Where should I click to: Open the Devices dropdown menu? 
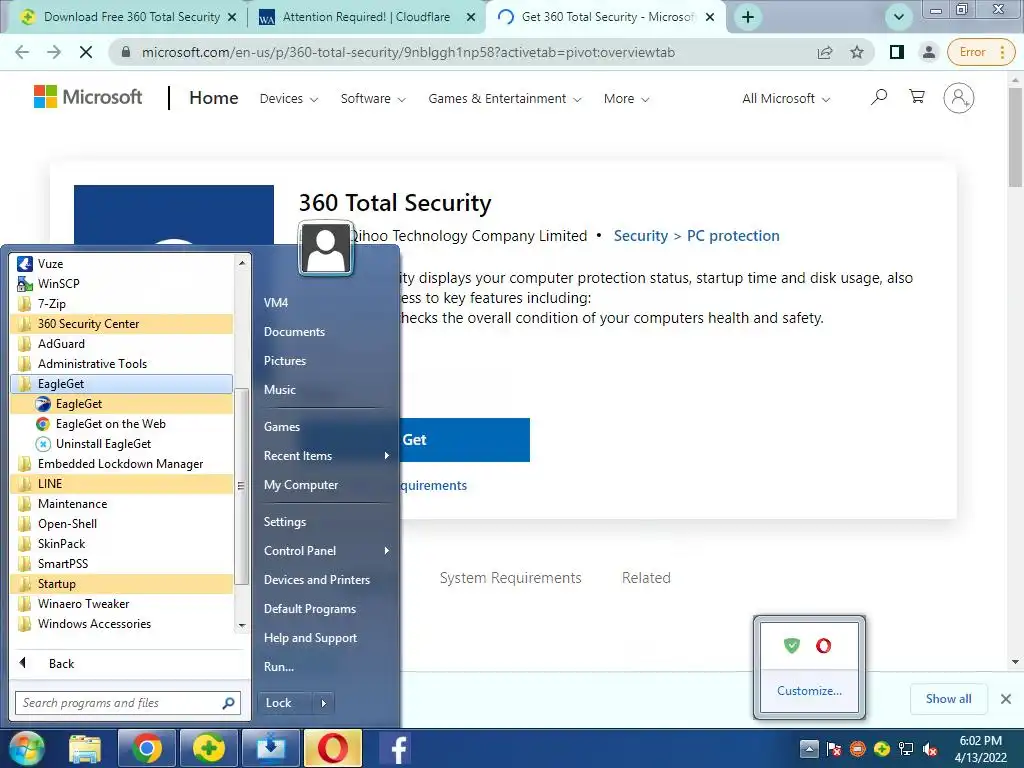tap(289, 99)
